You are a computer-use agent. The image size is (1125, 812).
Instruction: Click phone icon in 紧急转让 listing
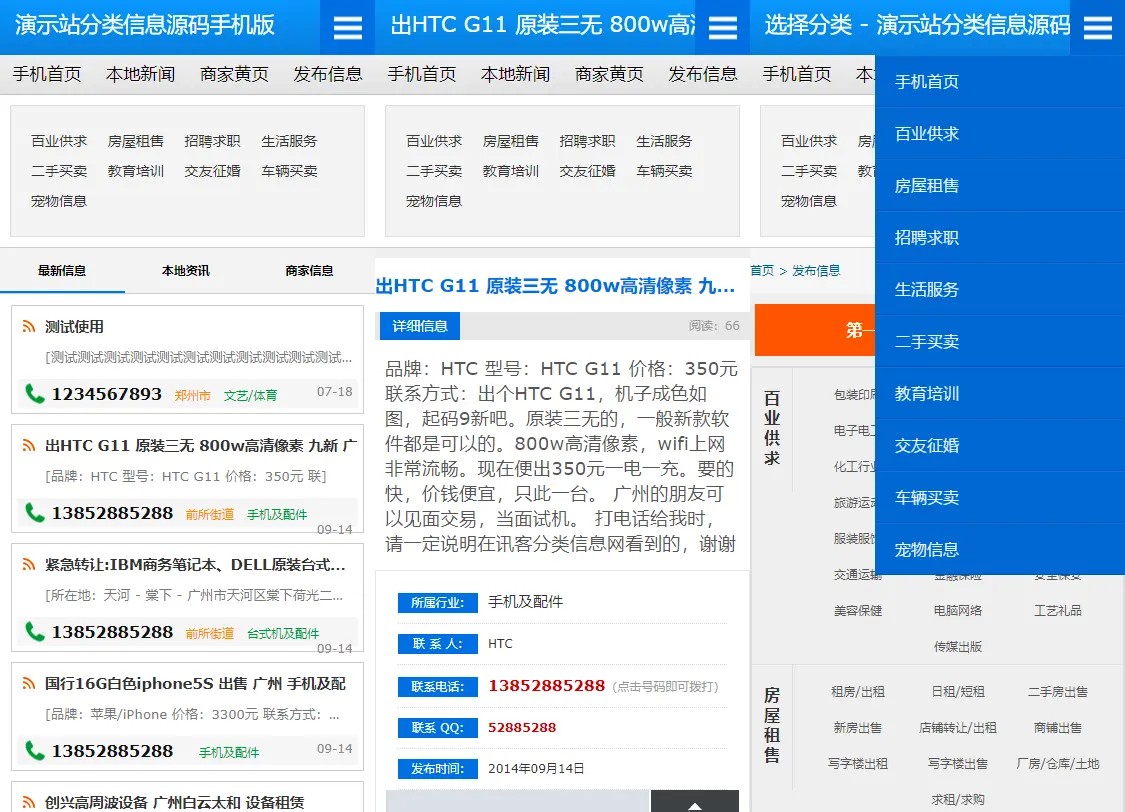(34, 632)
